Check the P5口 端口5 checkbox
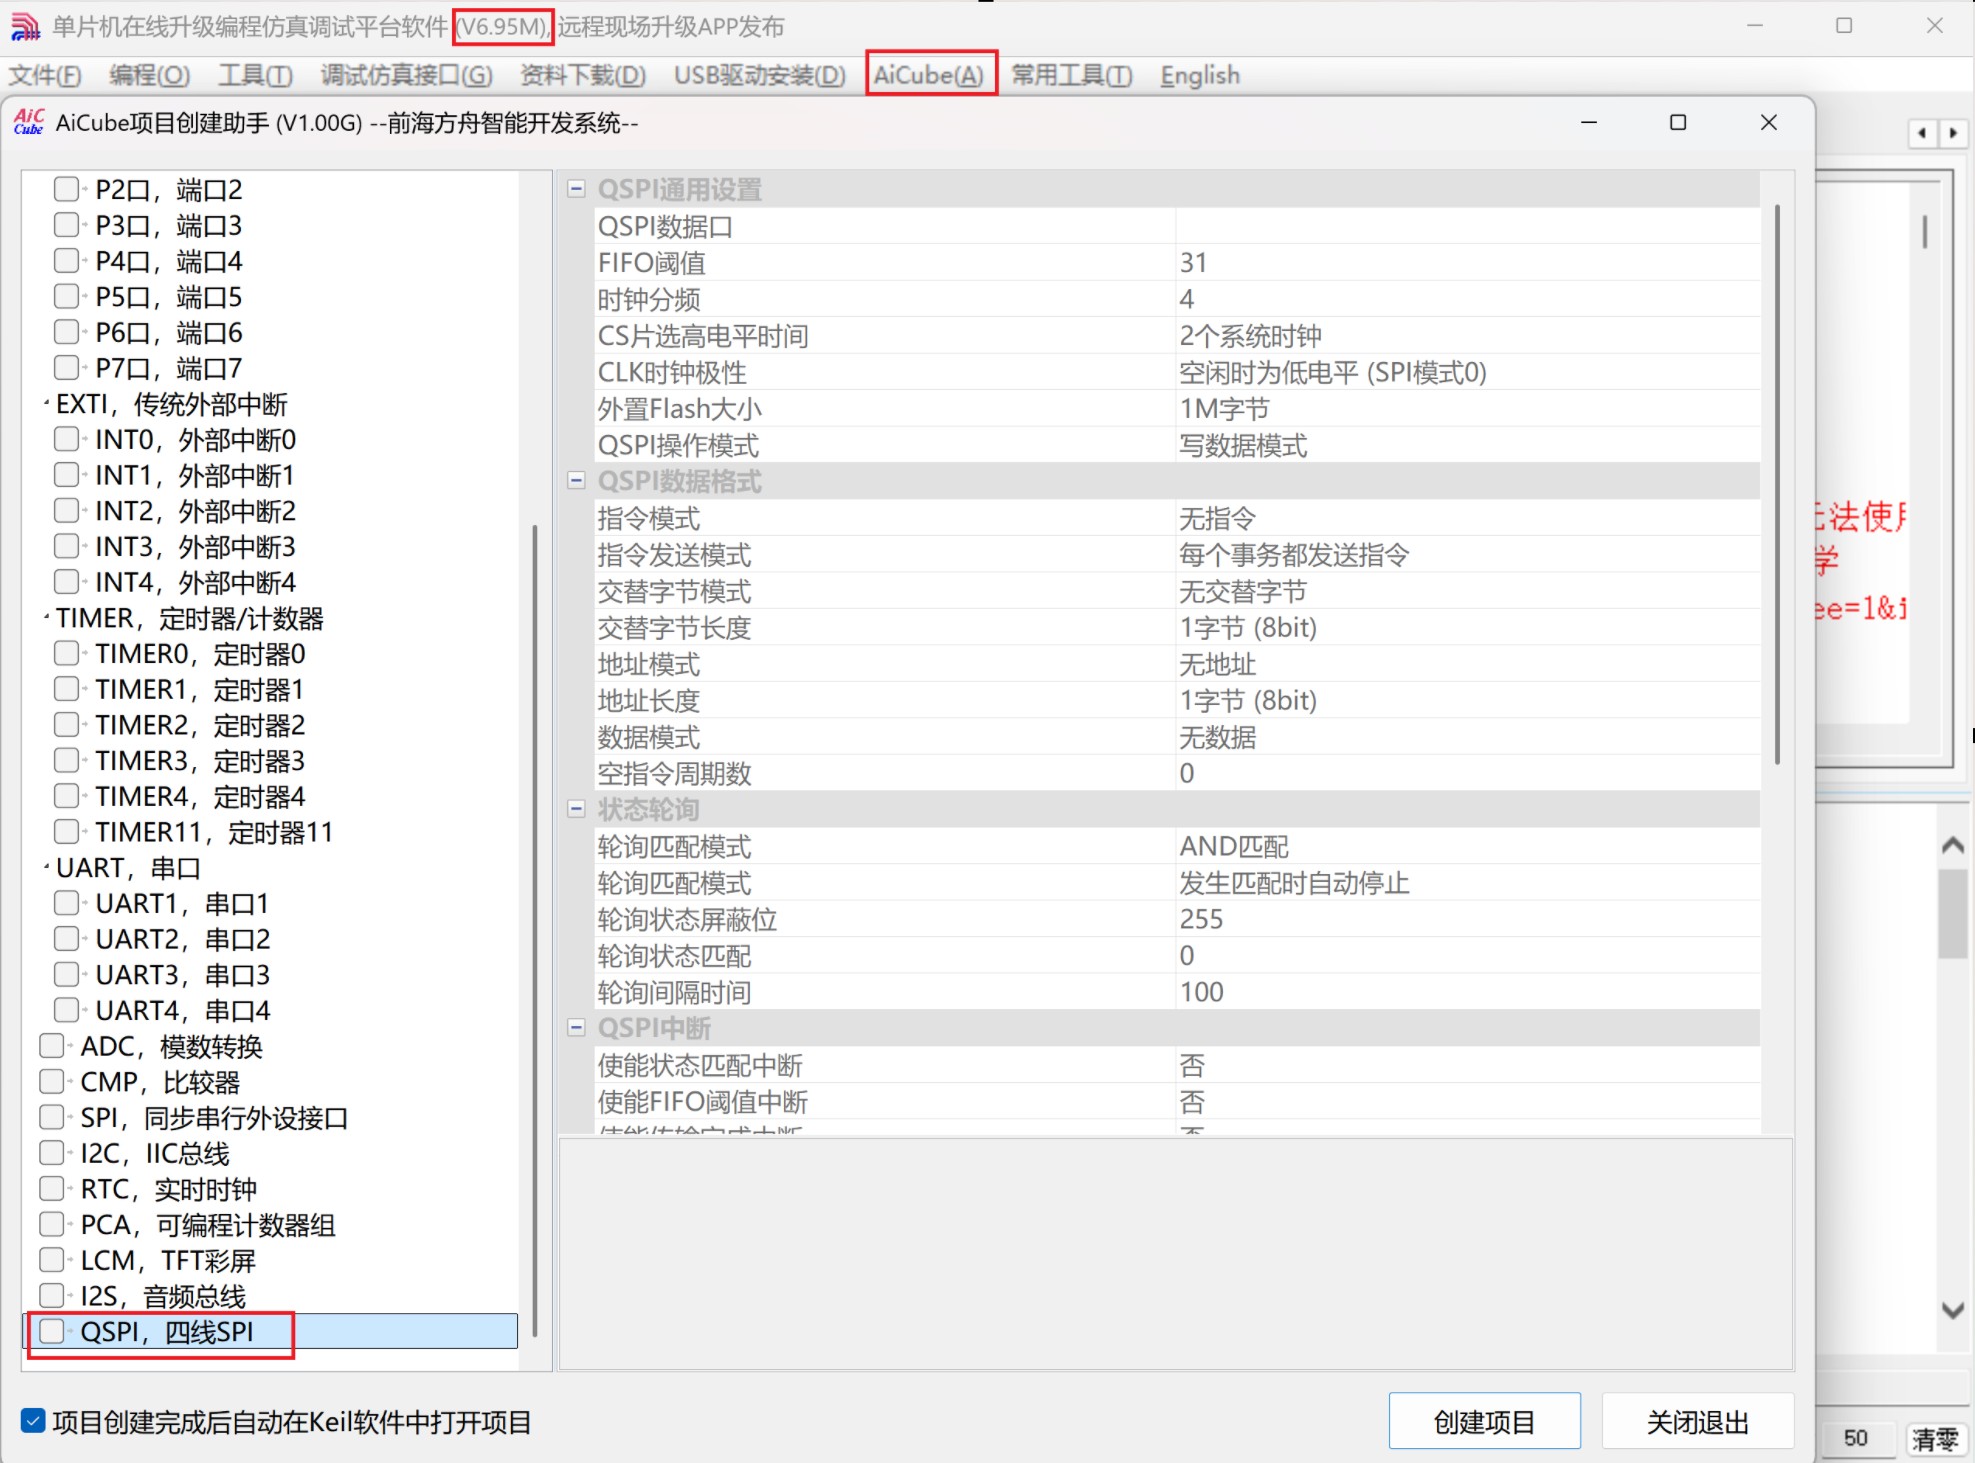The height and width of the screenshot is (1463, 1975). (66, 296)
